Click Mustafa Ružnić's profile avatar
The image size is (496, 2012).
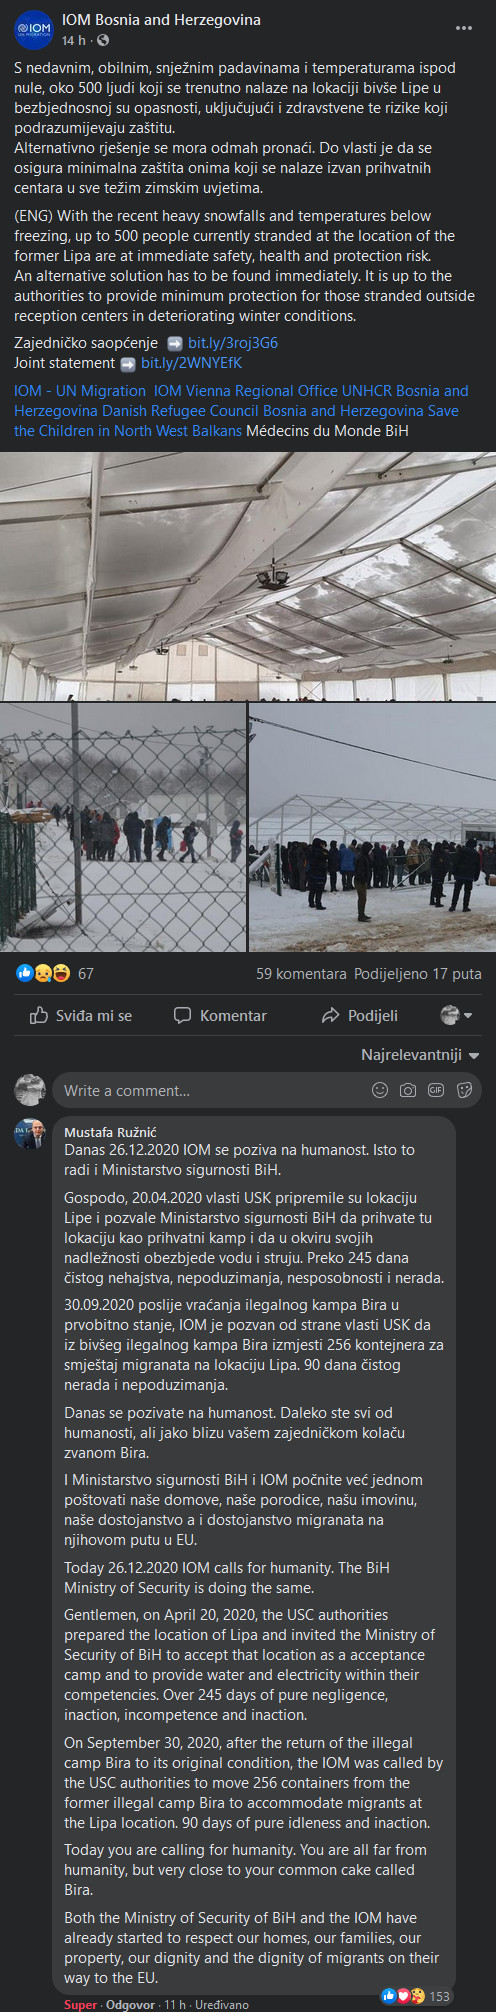click(x=30, y=1134)
